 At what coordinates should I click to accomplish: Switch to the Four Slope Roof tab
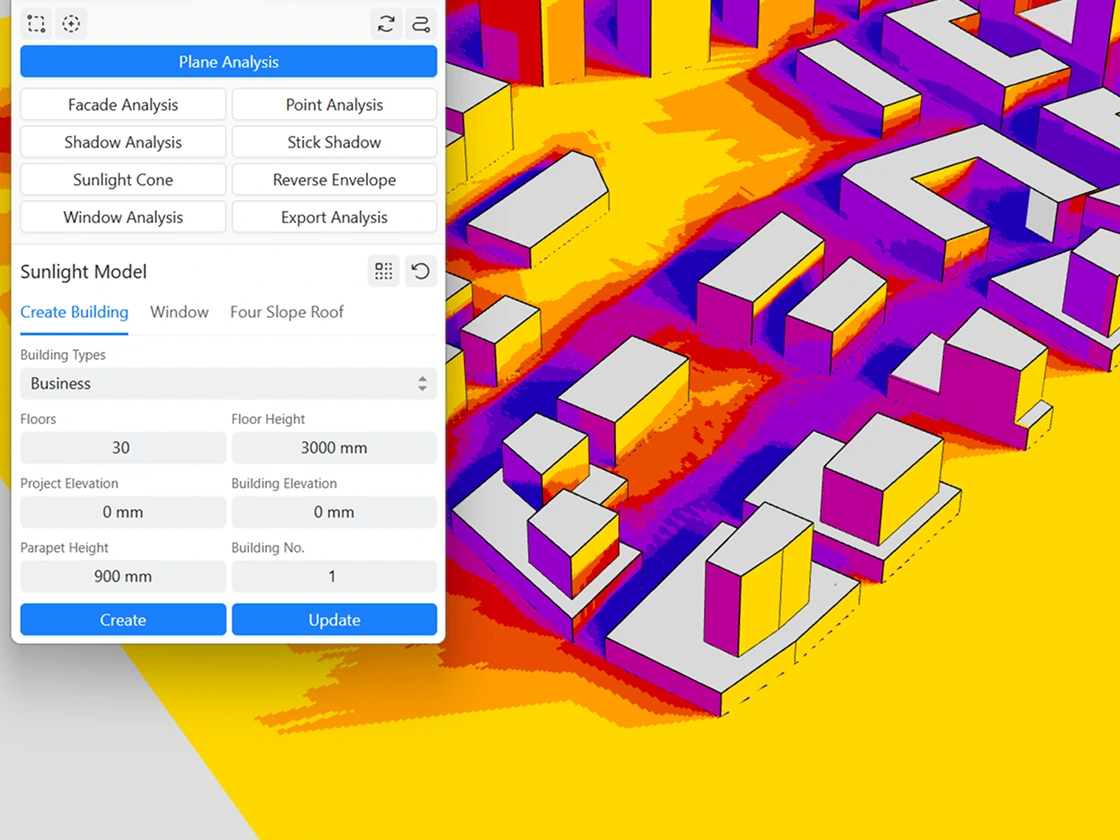[x=286, y=312]
